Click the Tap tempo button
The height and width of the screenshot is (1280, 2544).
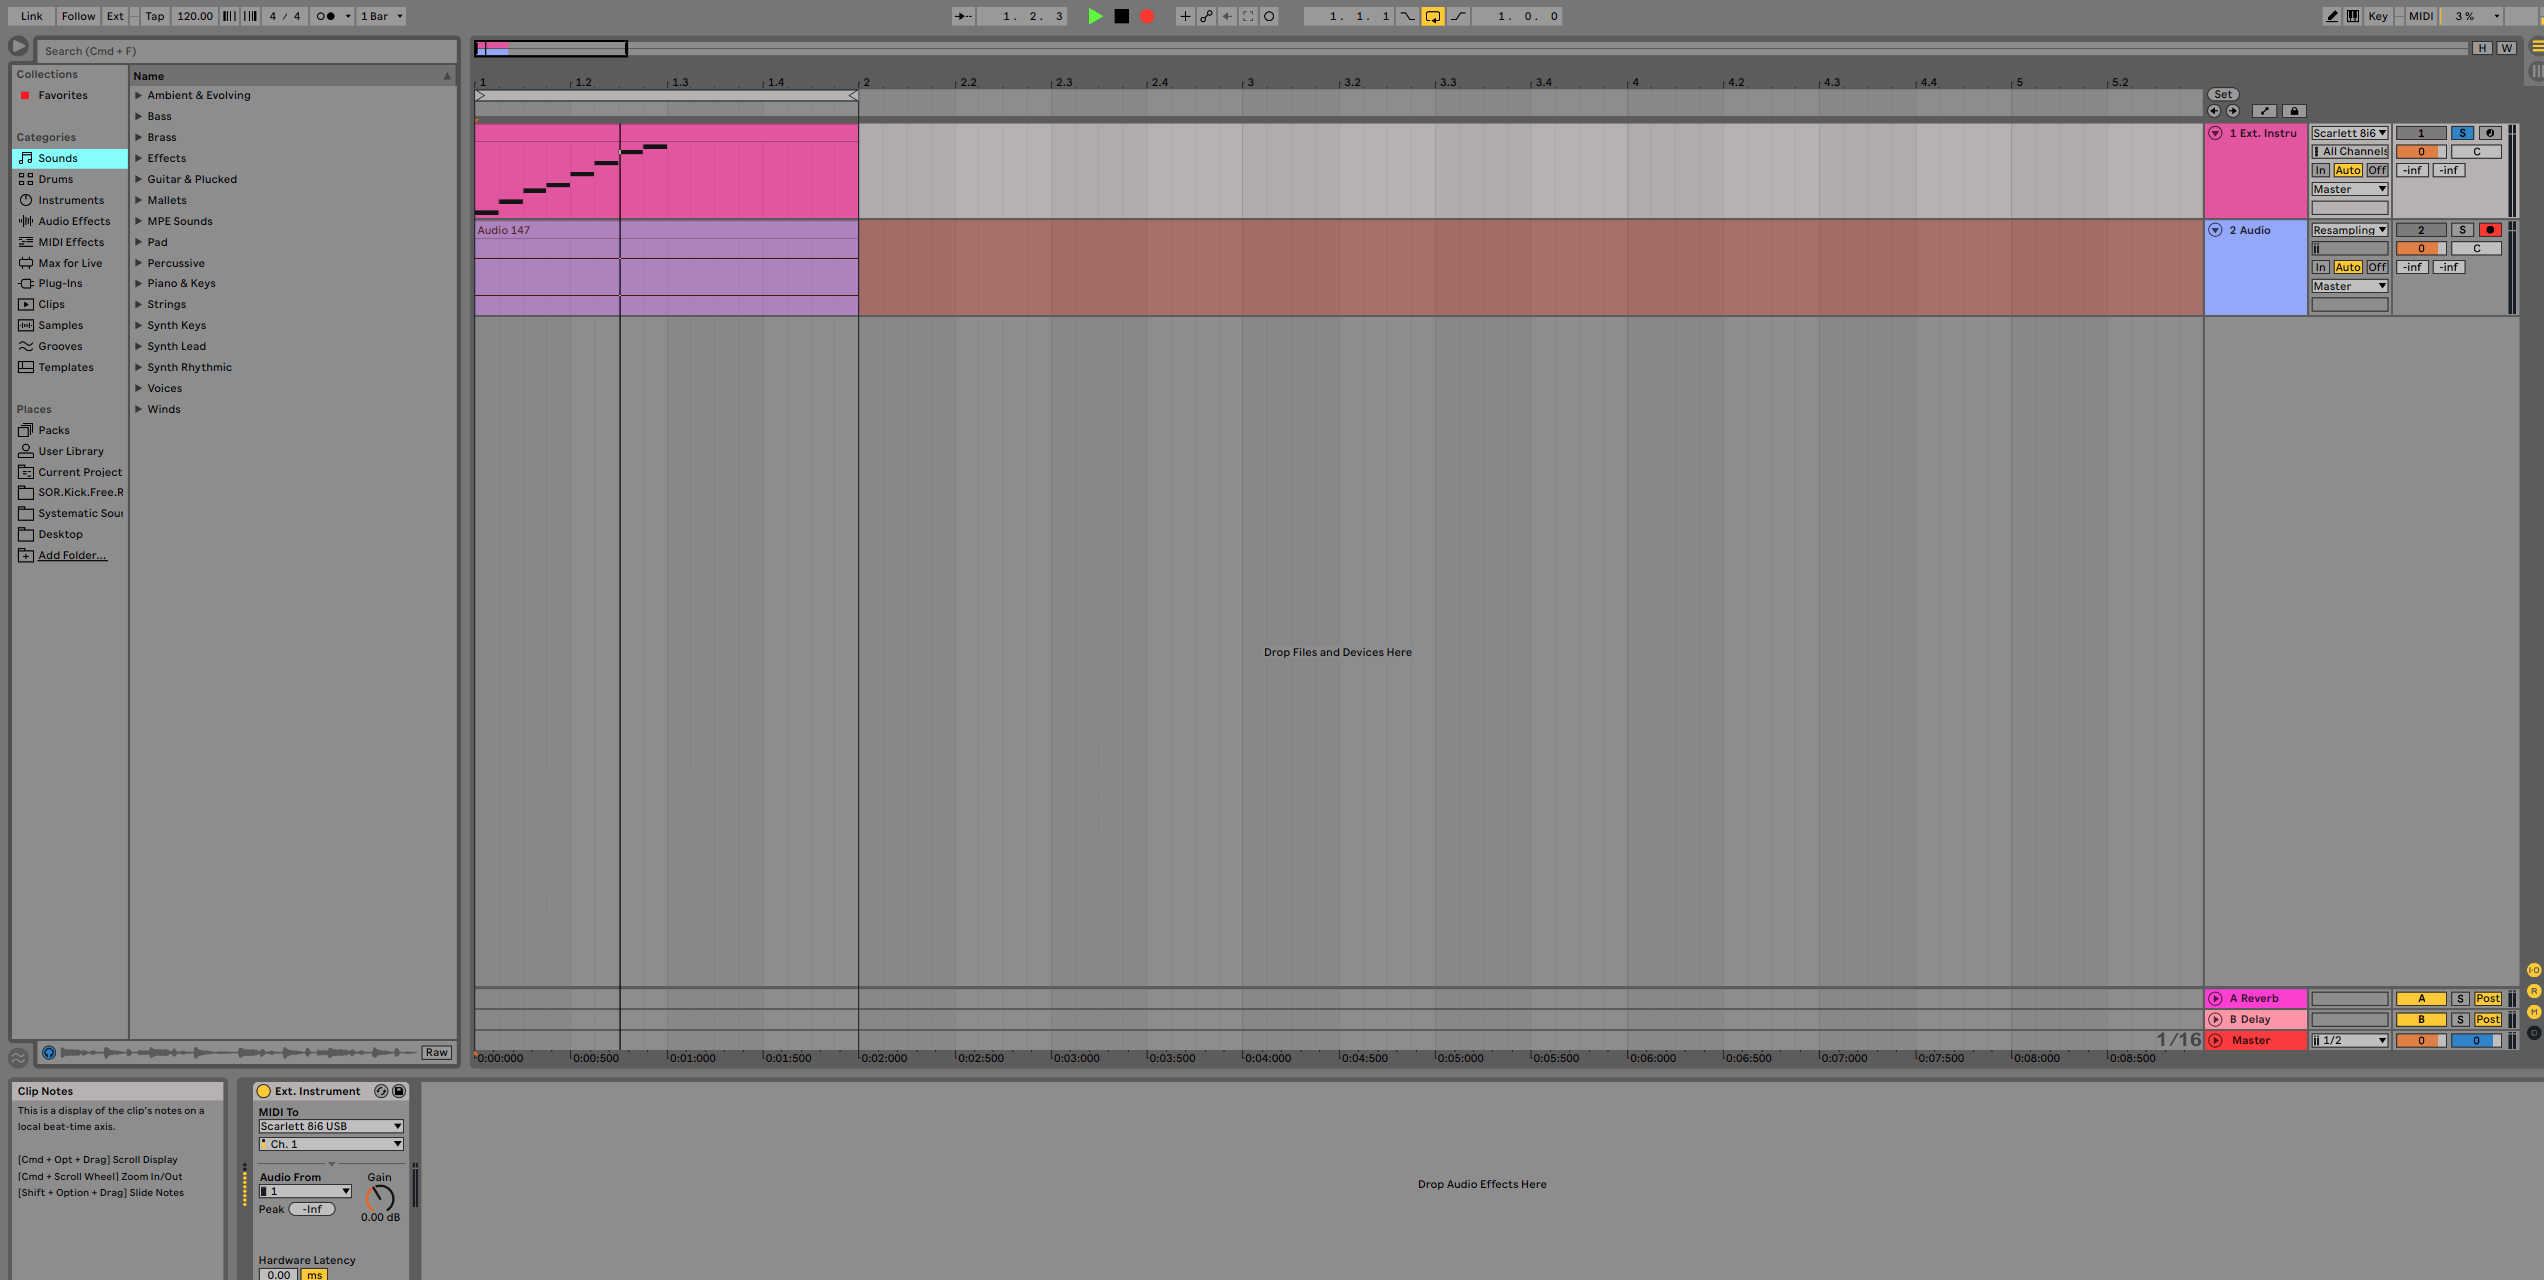point(154,16)
